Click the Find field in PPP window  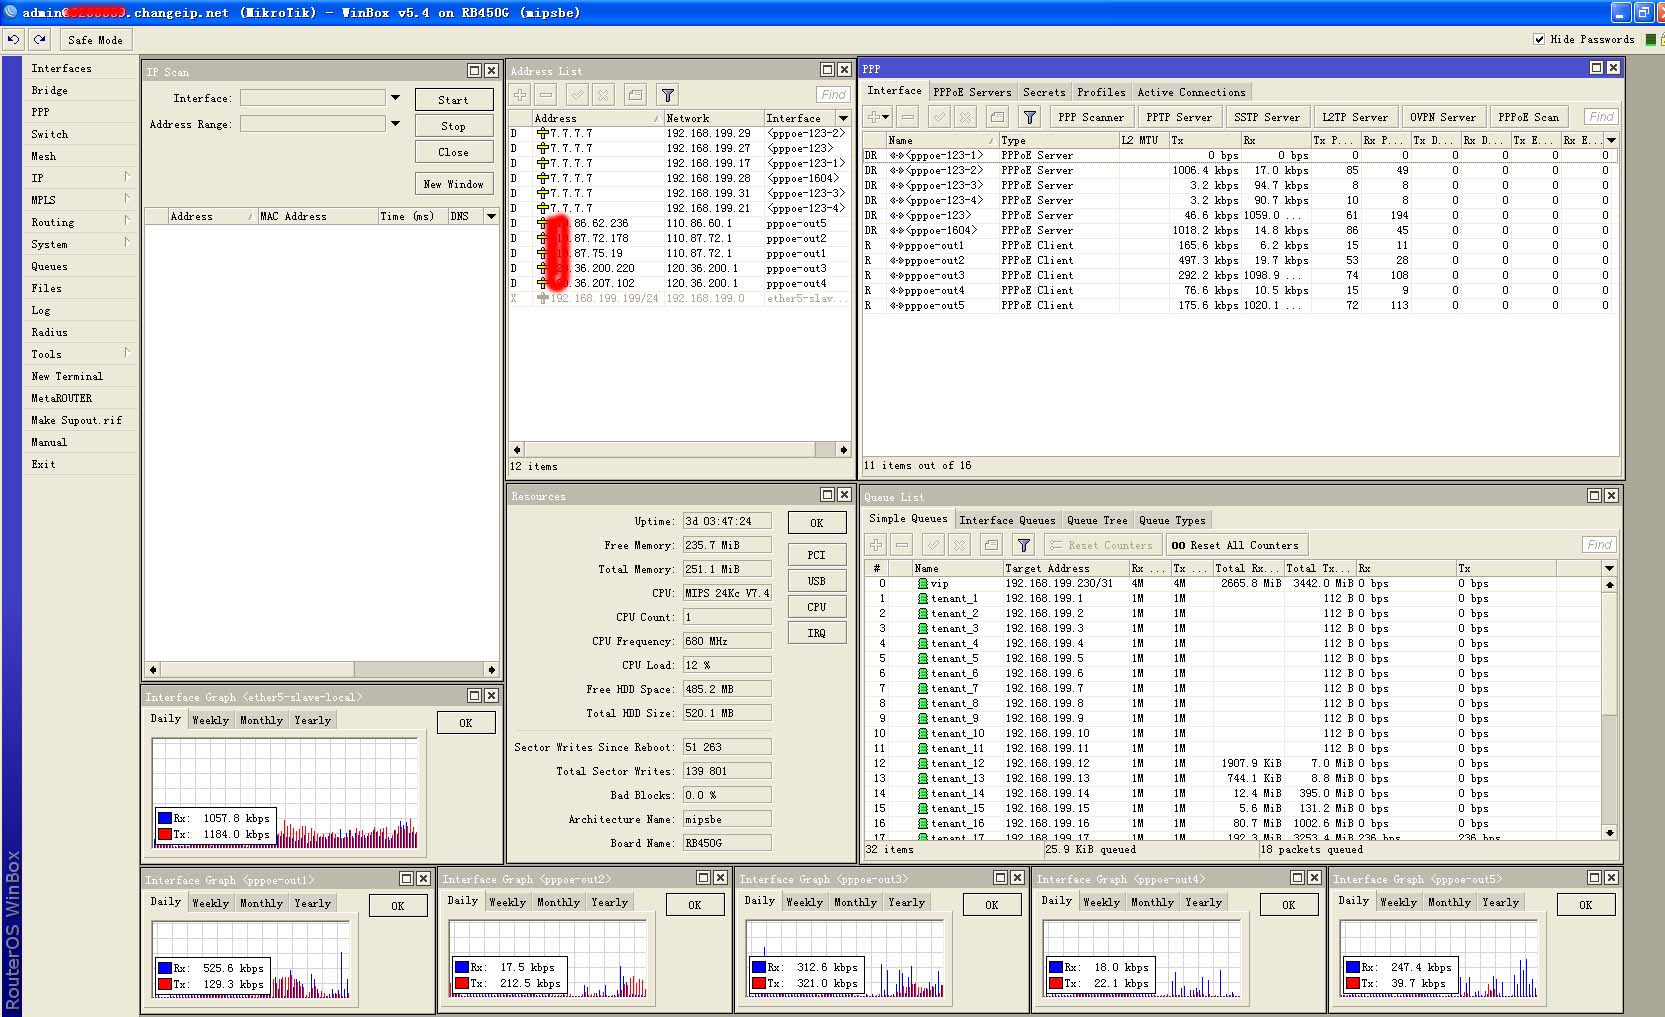tap(1601, 117)
